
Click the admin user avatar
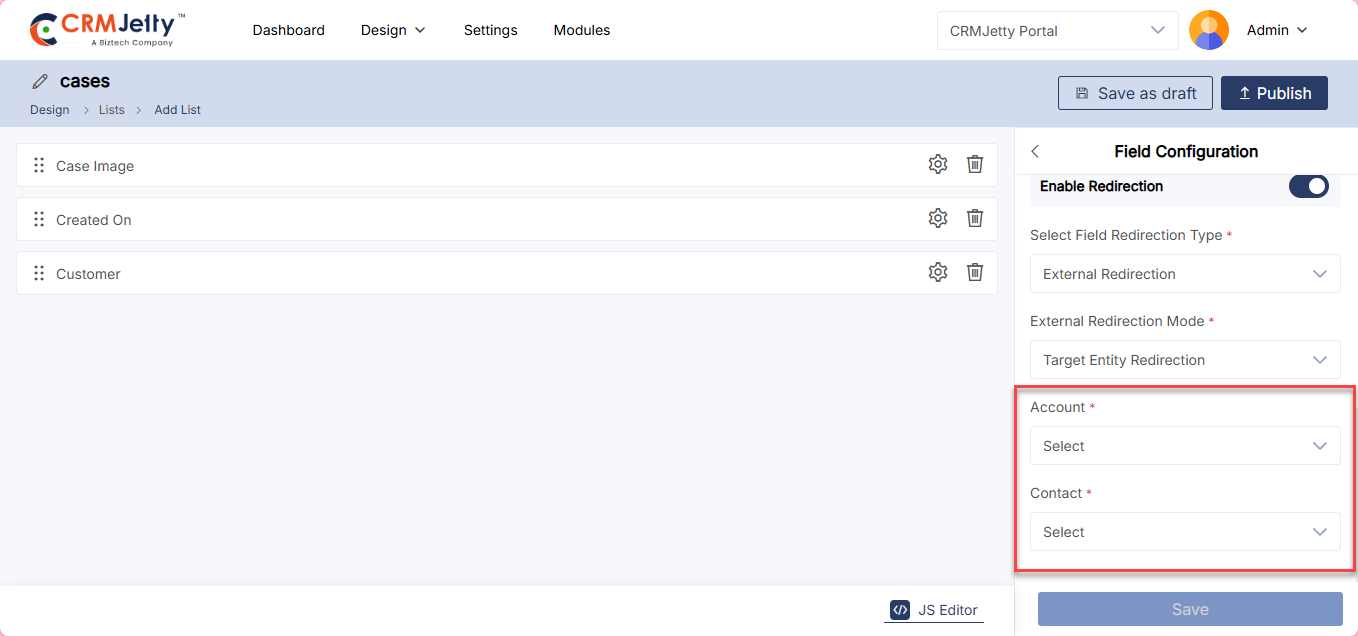[1208, 30]
